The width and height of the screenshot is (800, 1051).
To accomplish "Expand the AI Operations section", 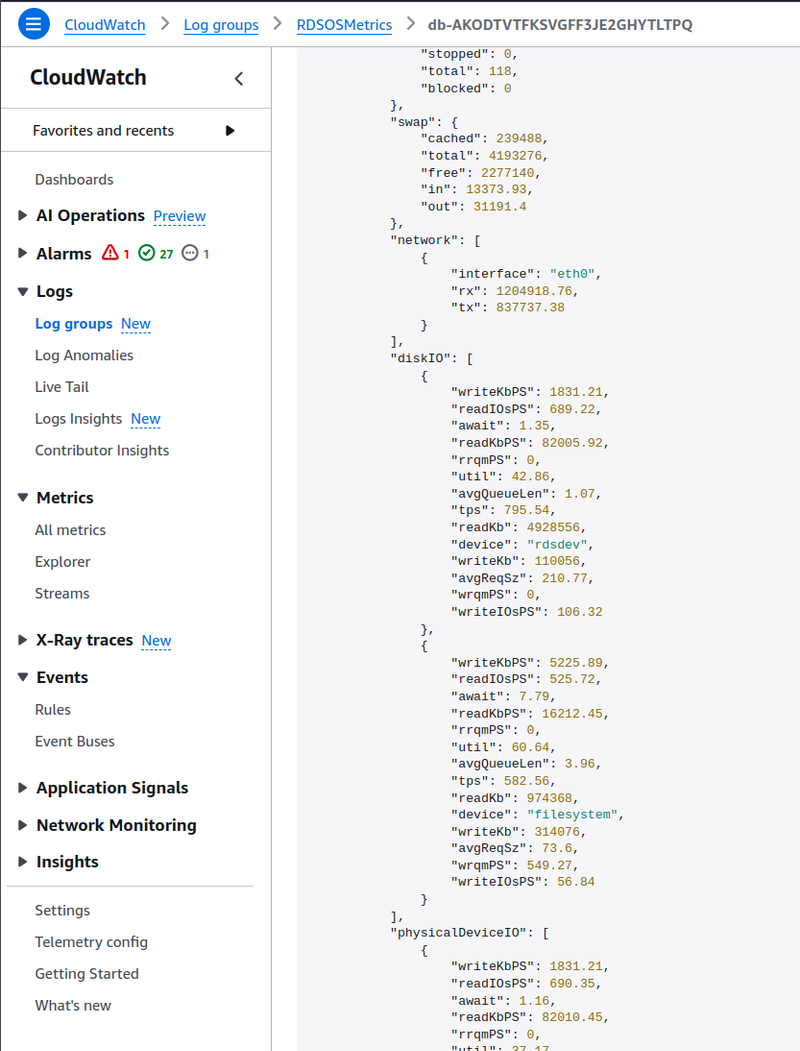I will [22, 215].
